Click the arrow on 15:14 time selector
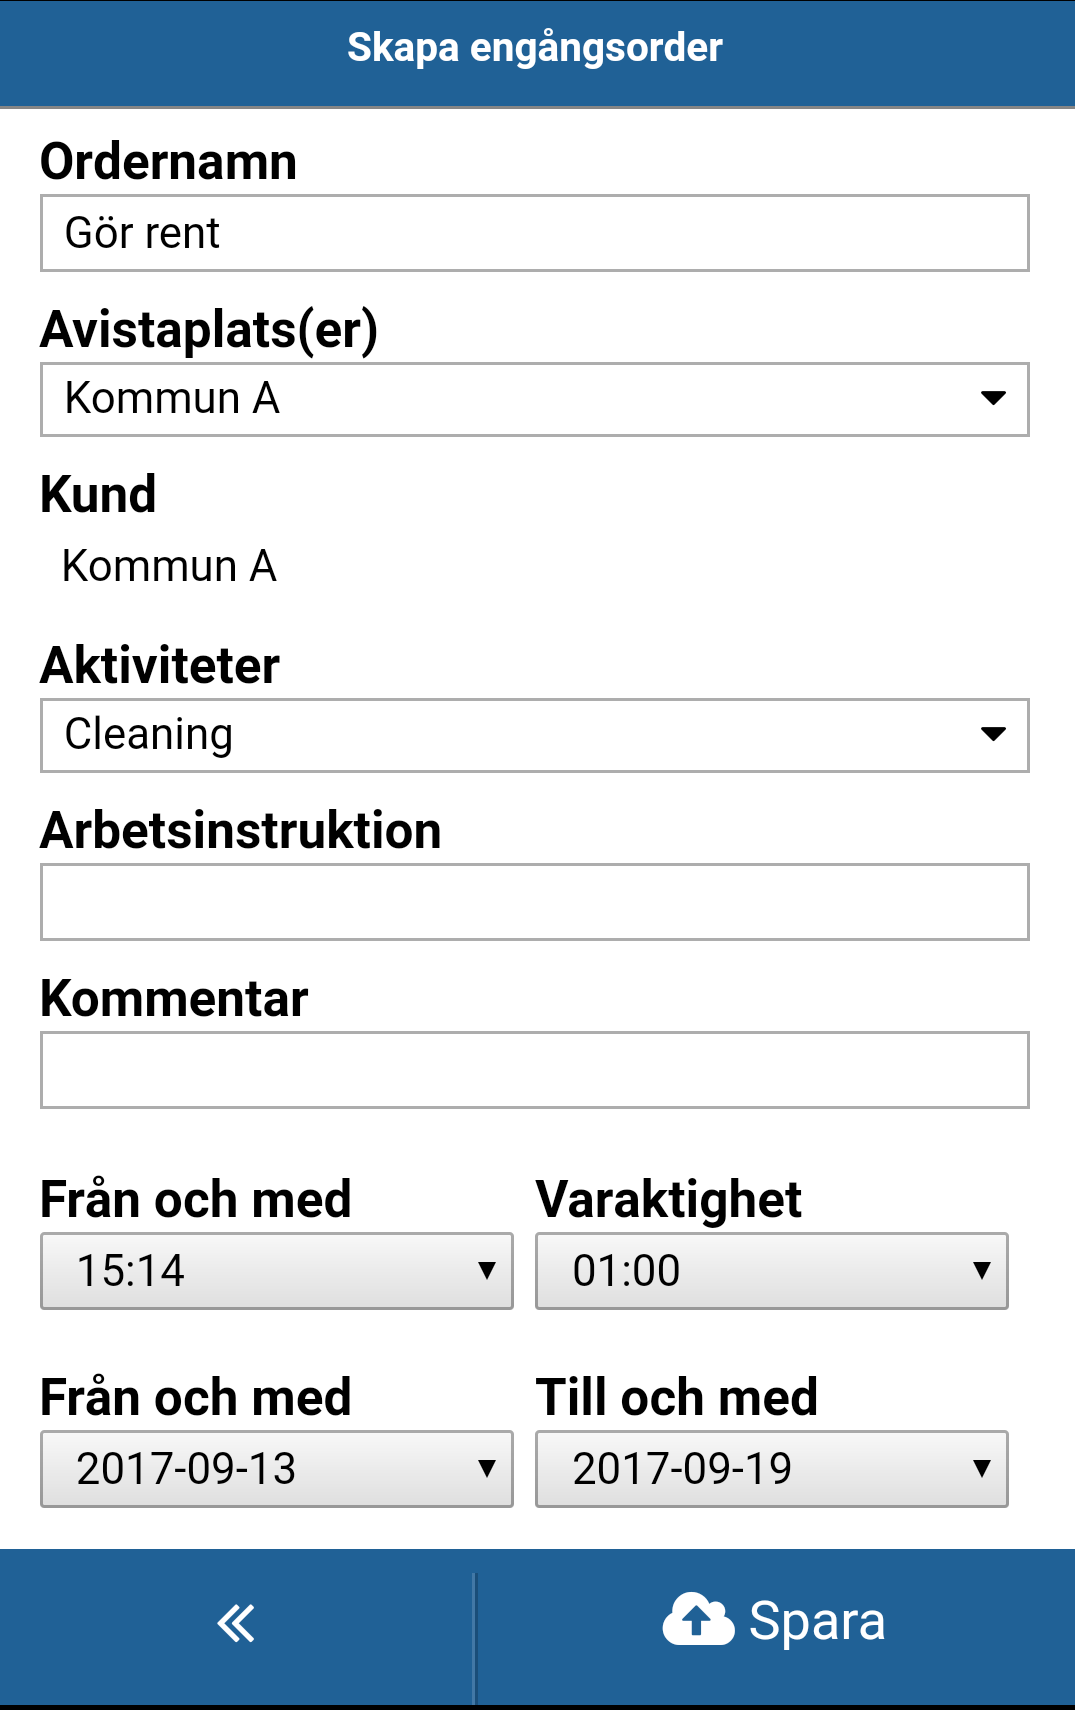 coord(487,1271)
